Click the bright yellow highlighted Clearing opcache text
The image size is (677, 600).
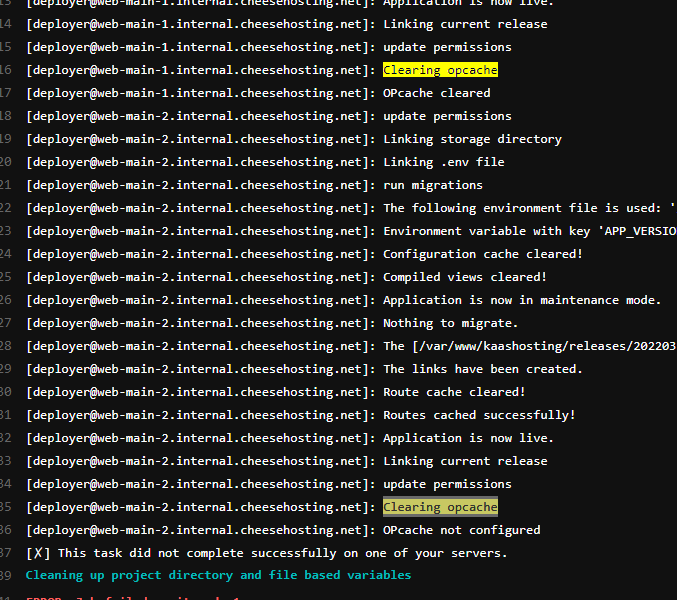pos(440,70)
